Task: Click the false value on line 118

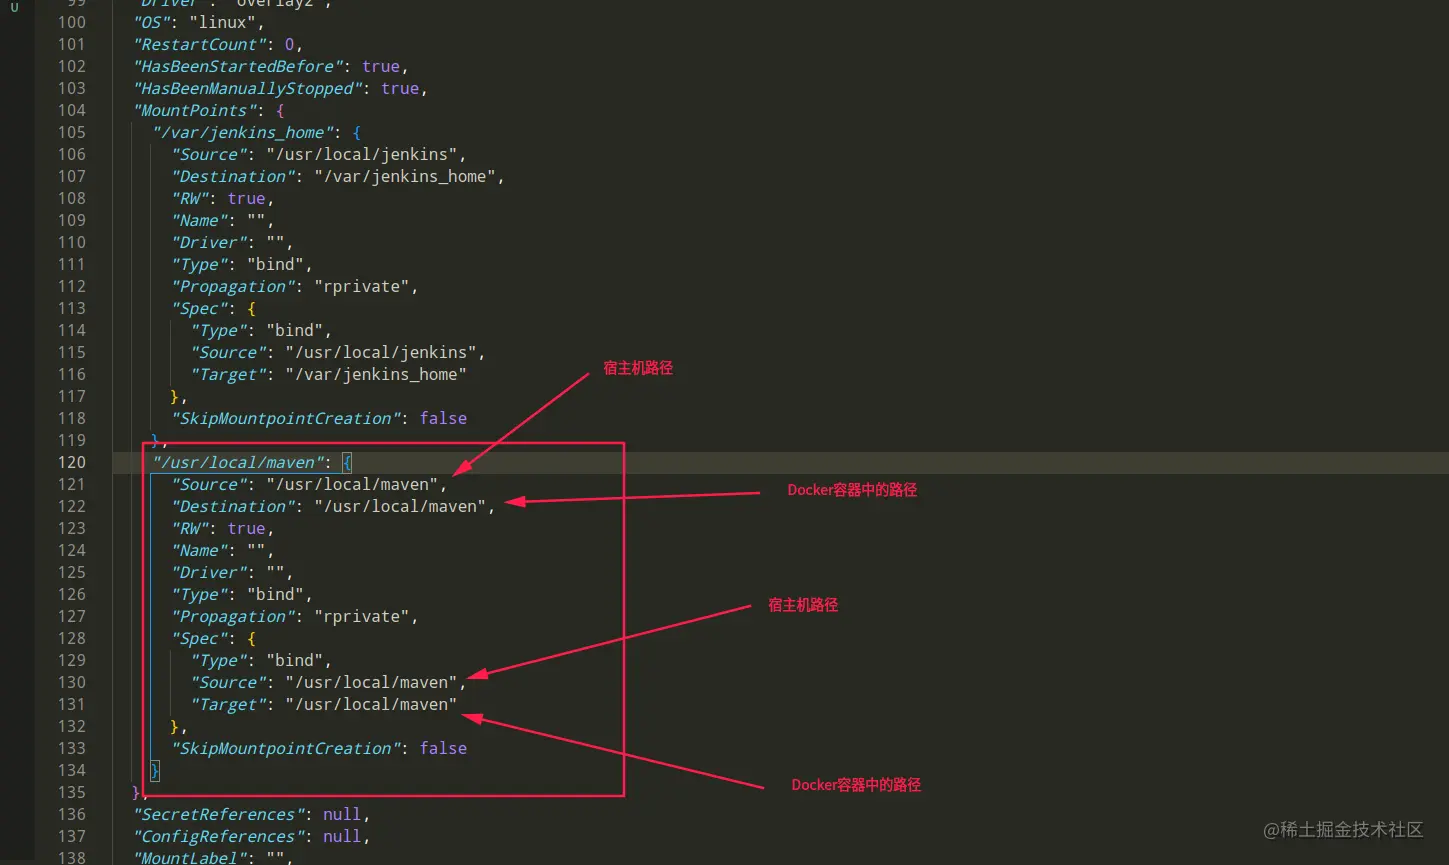Action: pos(443,418)
